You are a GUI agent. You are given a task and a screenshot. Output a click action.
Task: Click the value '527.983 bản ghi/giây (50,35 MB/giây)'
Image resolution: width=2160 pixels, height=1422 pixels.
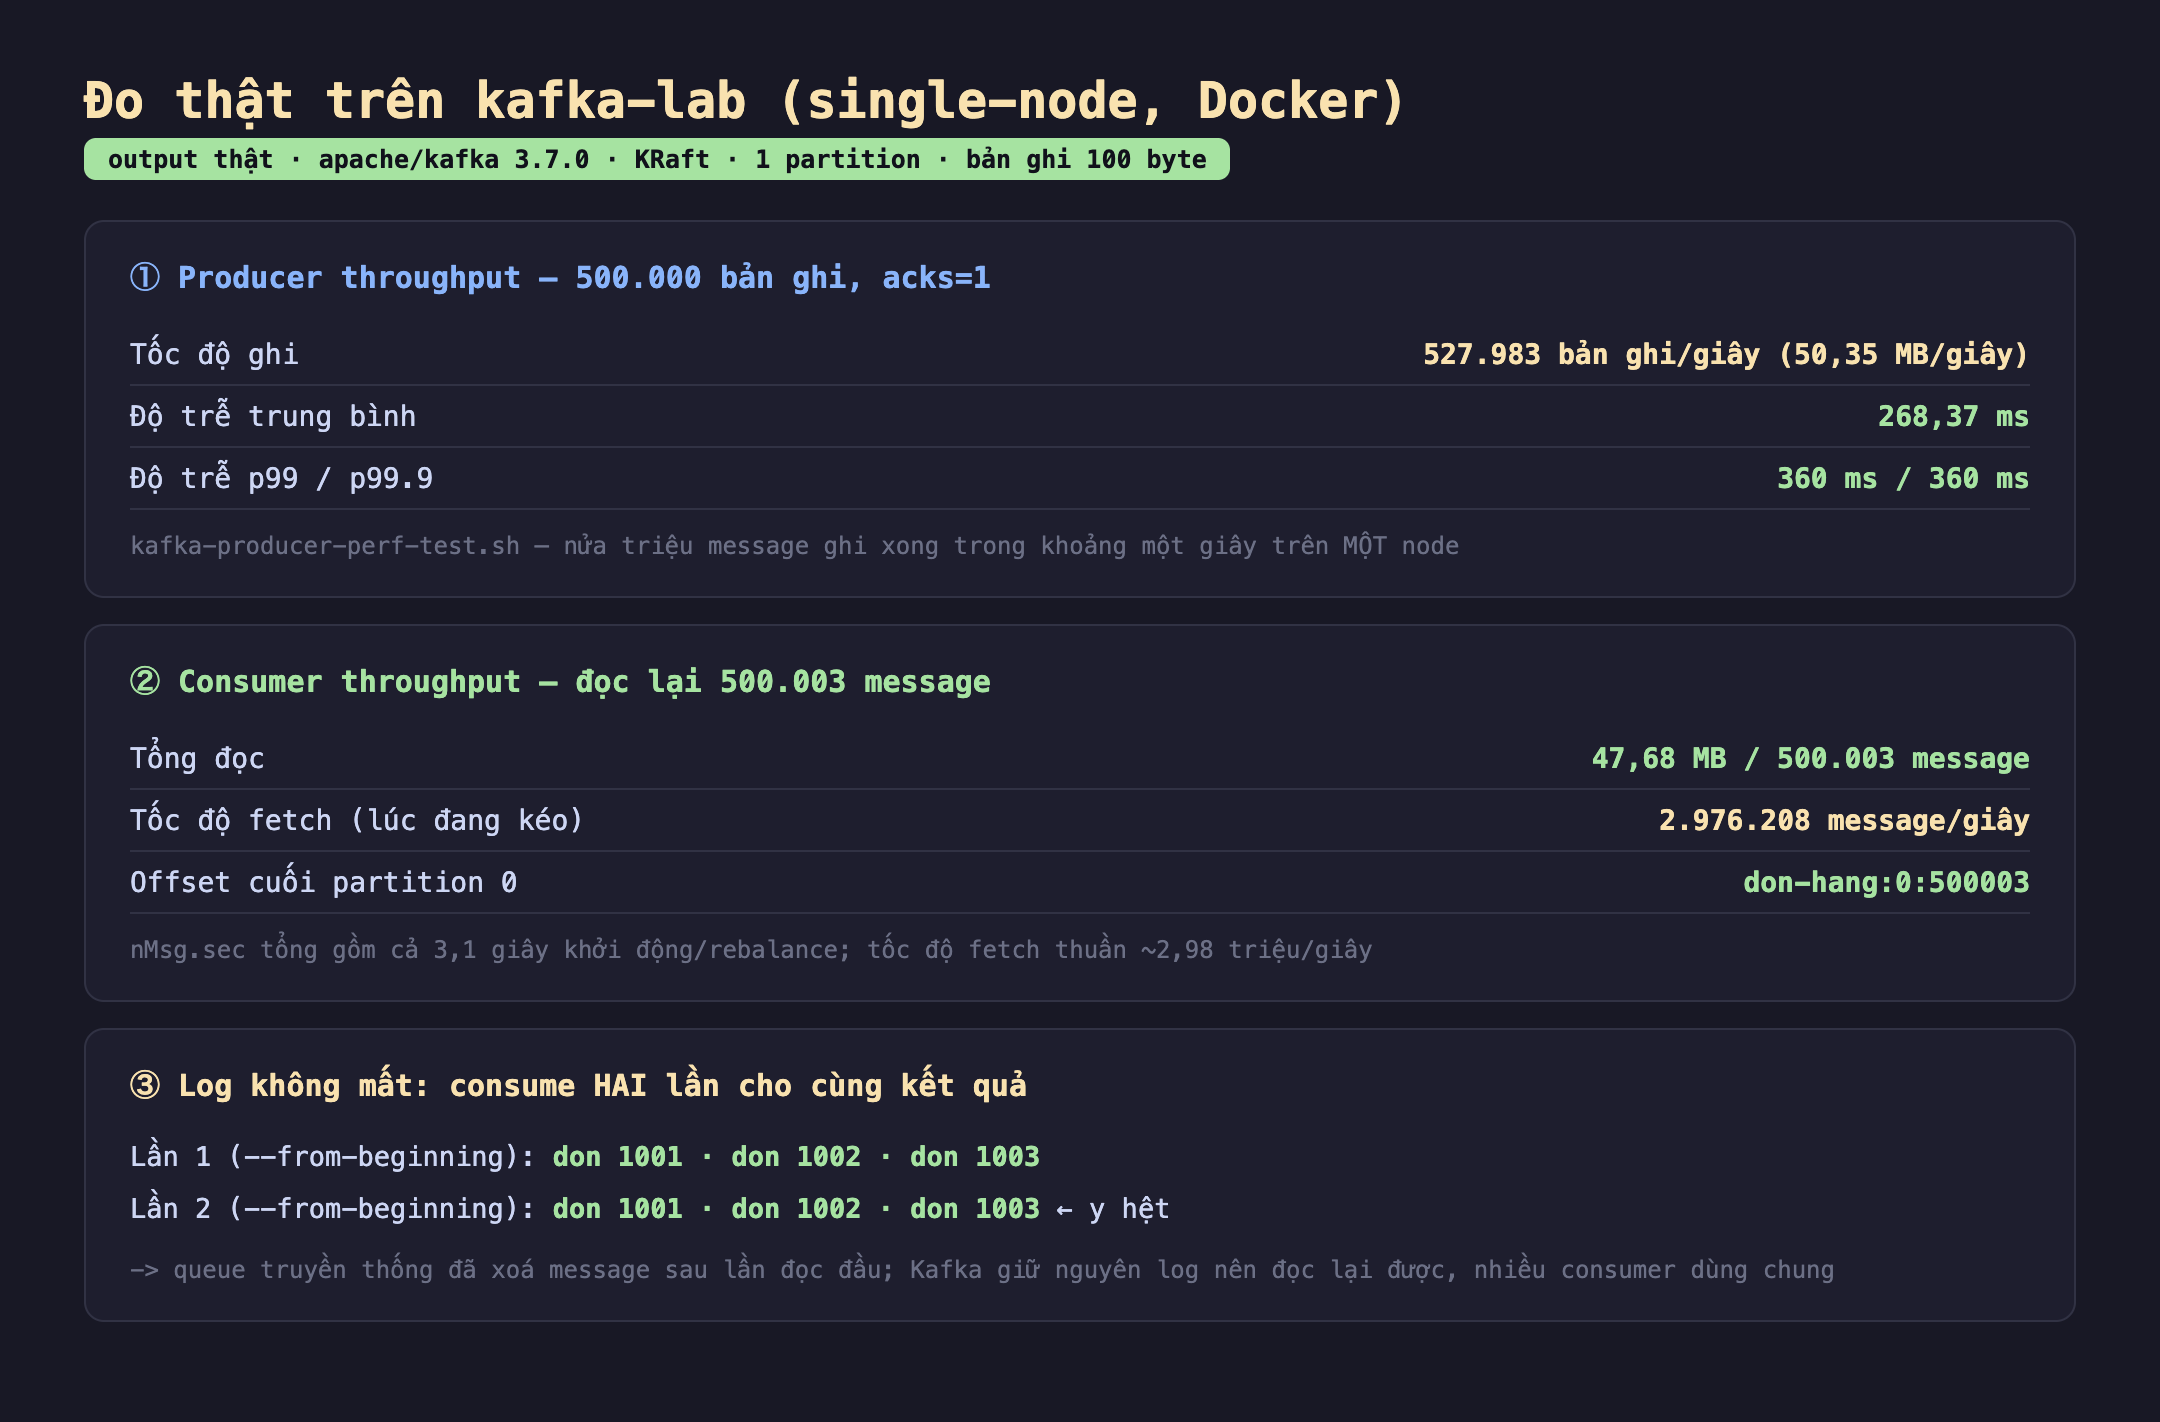(x=1726, y=354)
